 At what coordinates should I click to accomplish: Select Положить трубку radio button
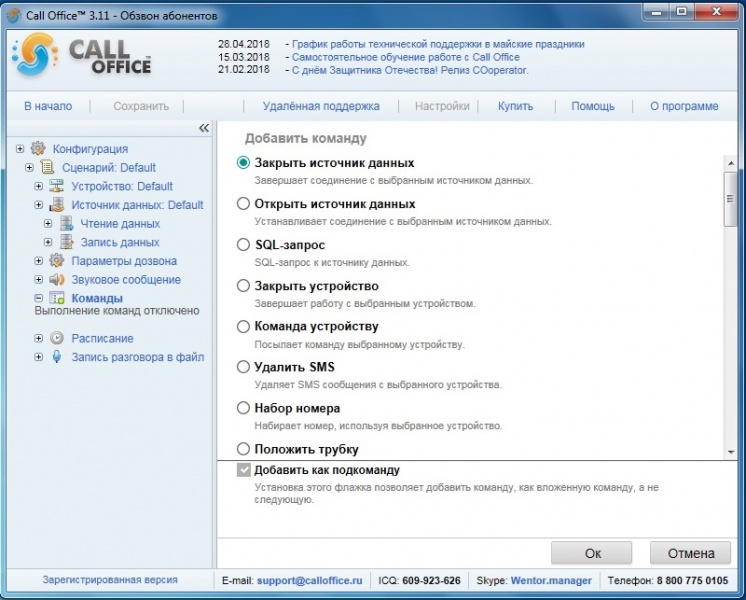pos(243,449)
